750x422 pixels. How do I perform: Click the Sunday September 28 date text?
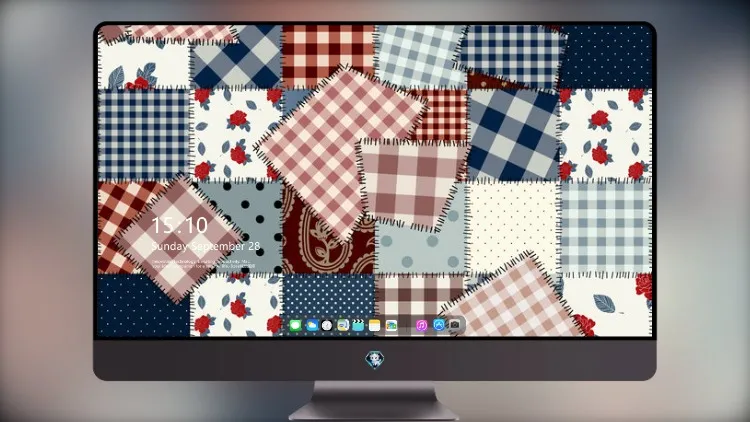click(x=206, y=246)
